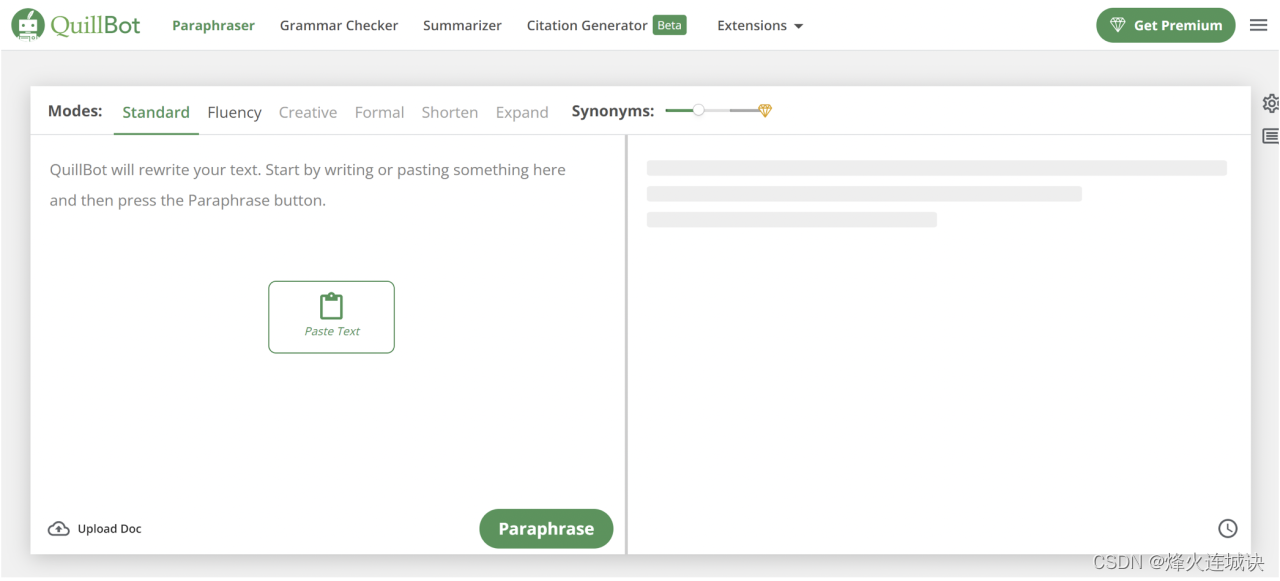Click the green Paraphrase button
This screenshot has height=581, width=1280.
tap(546, 529)
